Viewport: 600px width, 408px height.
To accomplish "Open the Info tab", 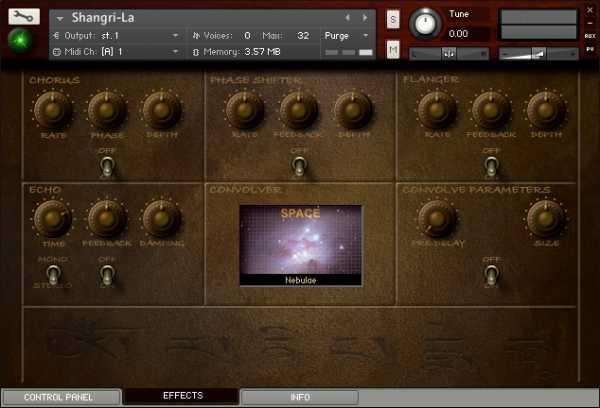I will 300,397.
